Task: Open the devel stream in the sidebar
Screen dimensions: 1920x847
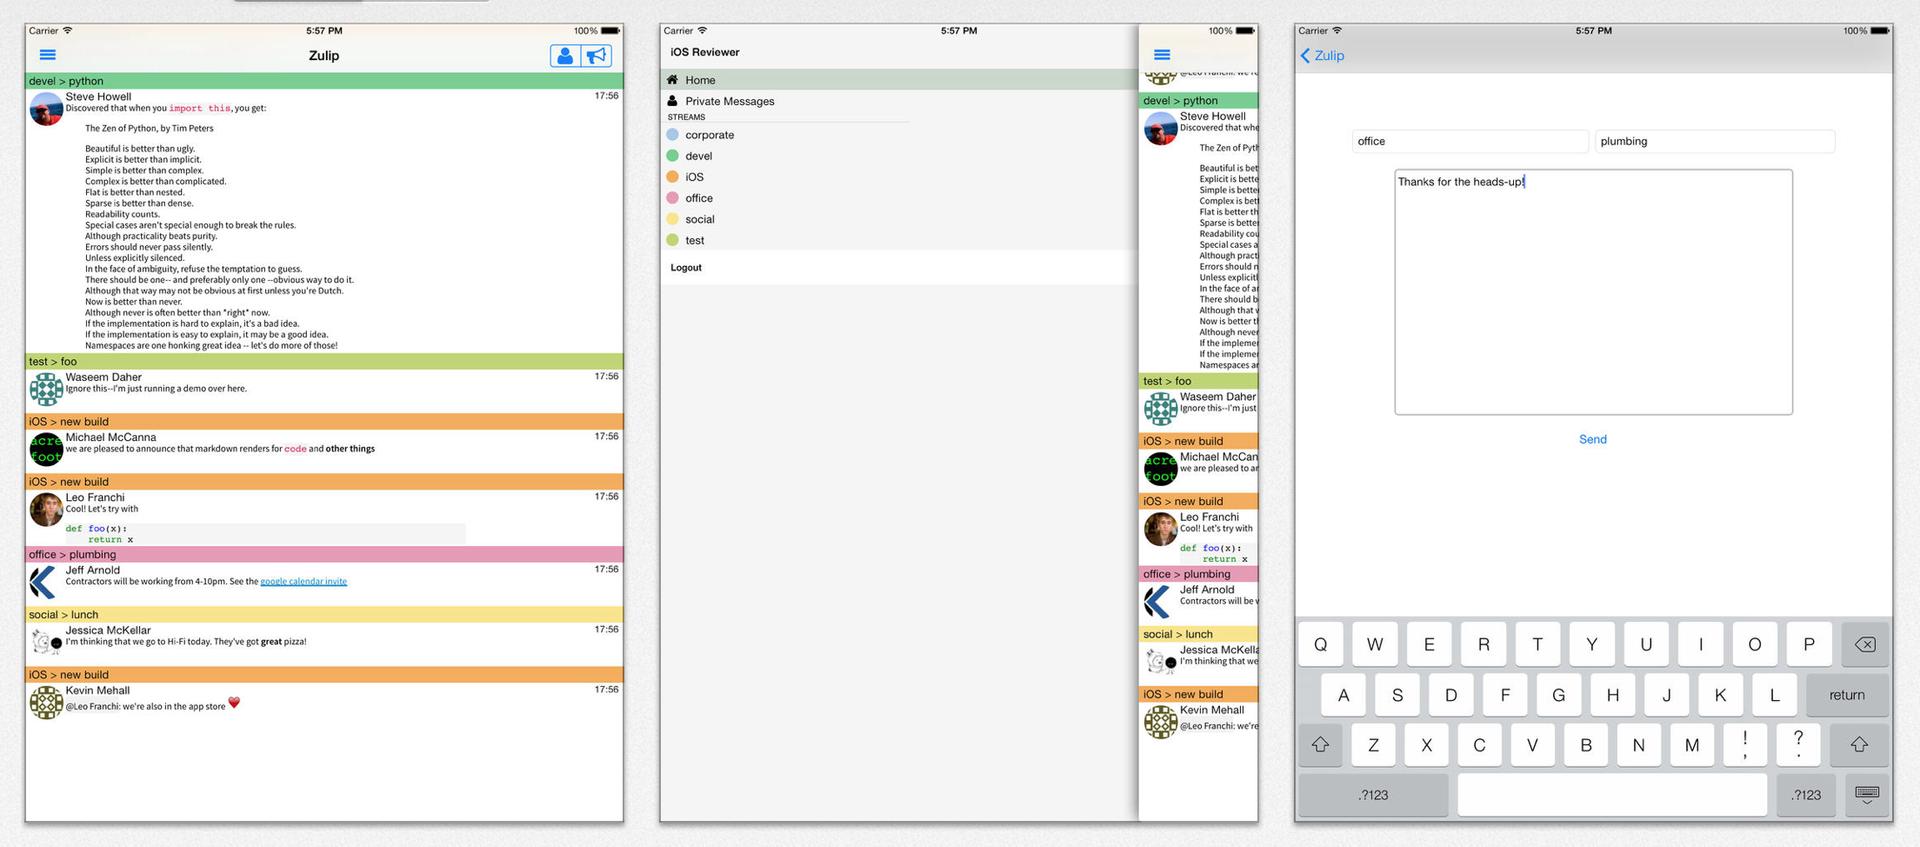Action: [899, 156]
